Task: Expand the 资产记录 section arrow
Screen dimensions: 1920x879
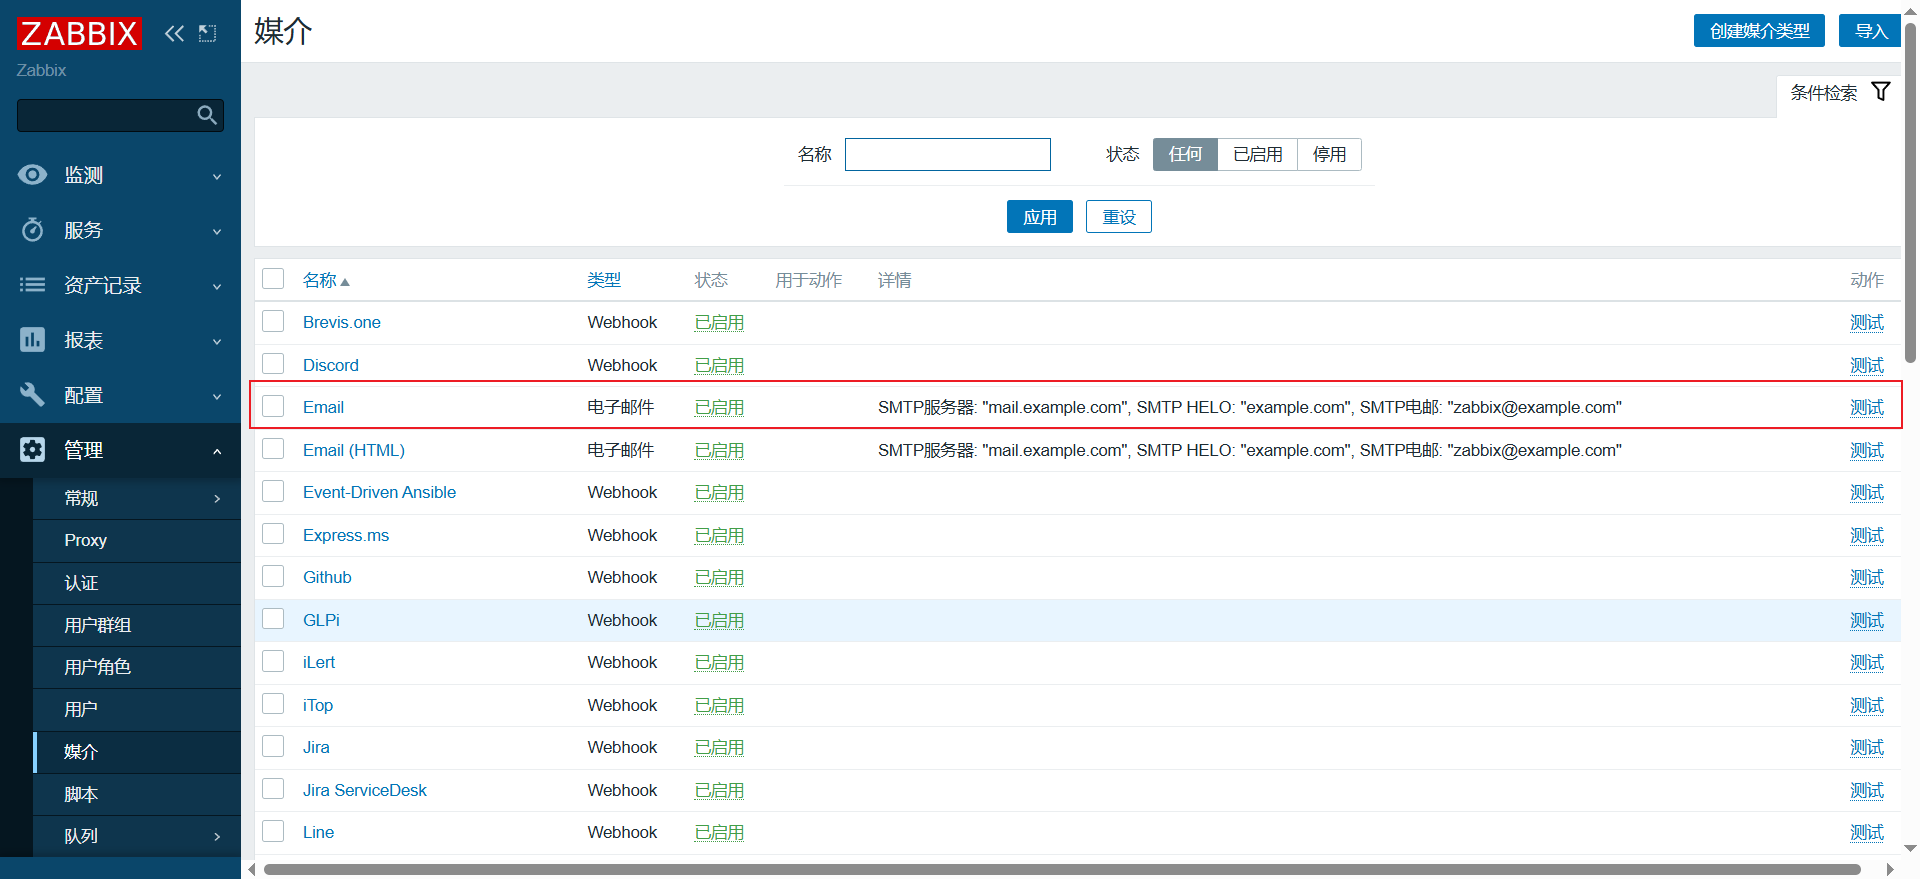Action: tap(217, 286)
